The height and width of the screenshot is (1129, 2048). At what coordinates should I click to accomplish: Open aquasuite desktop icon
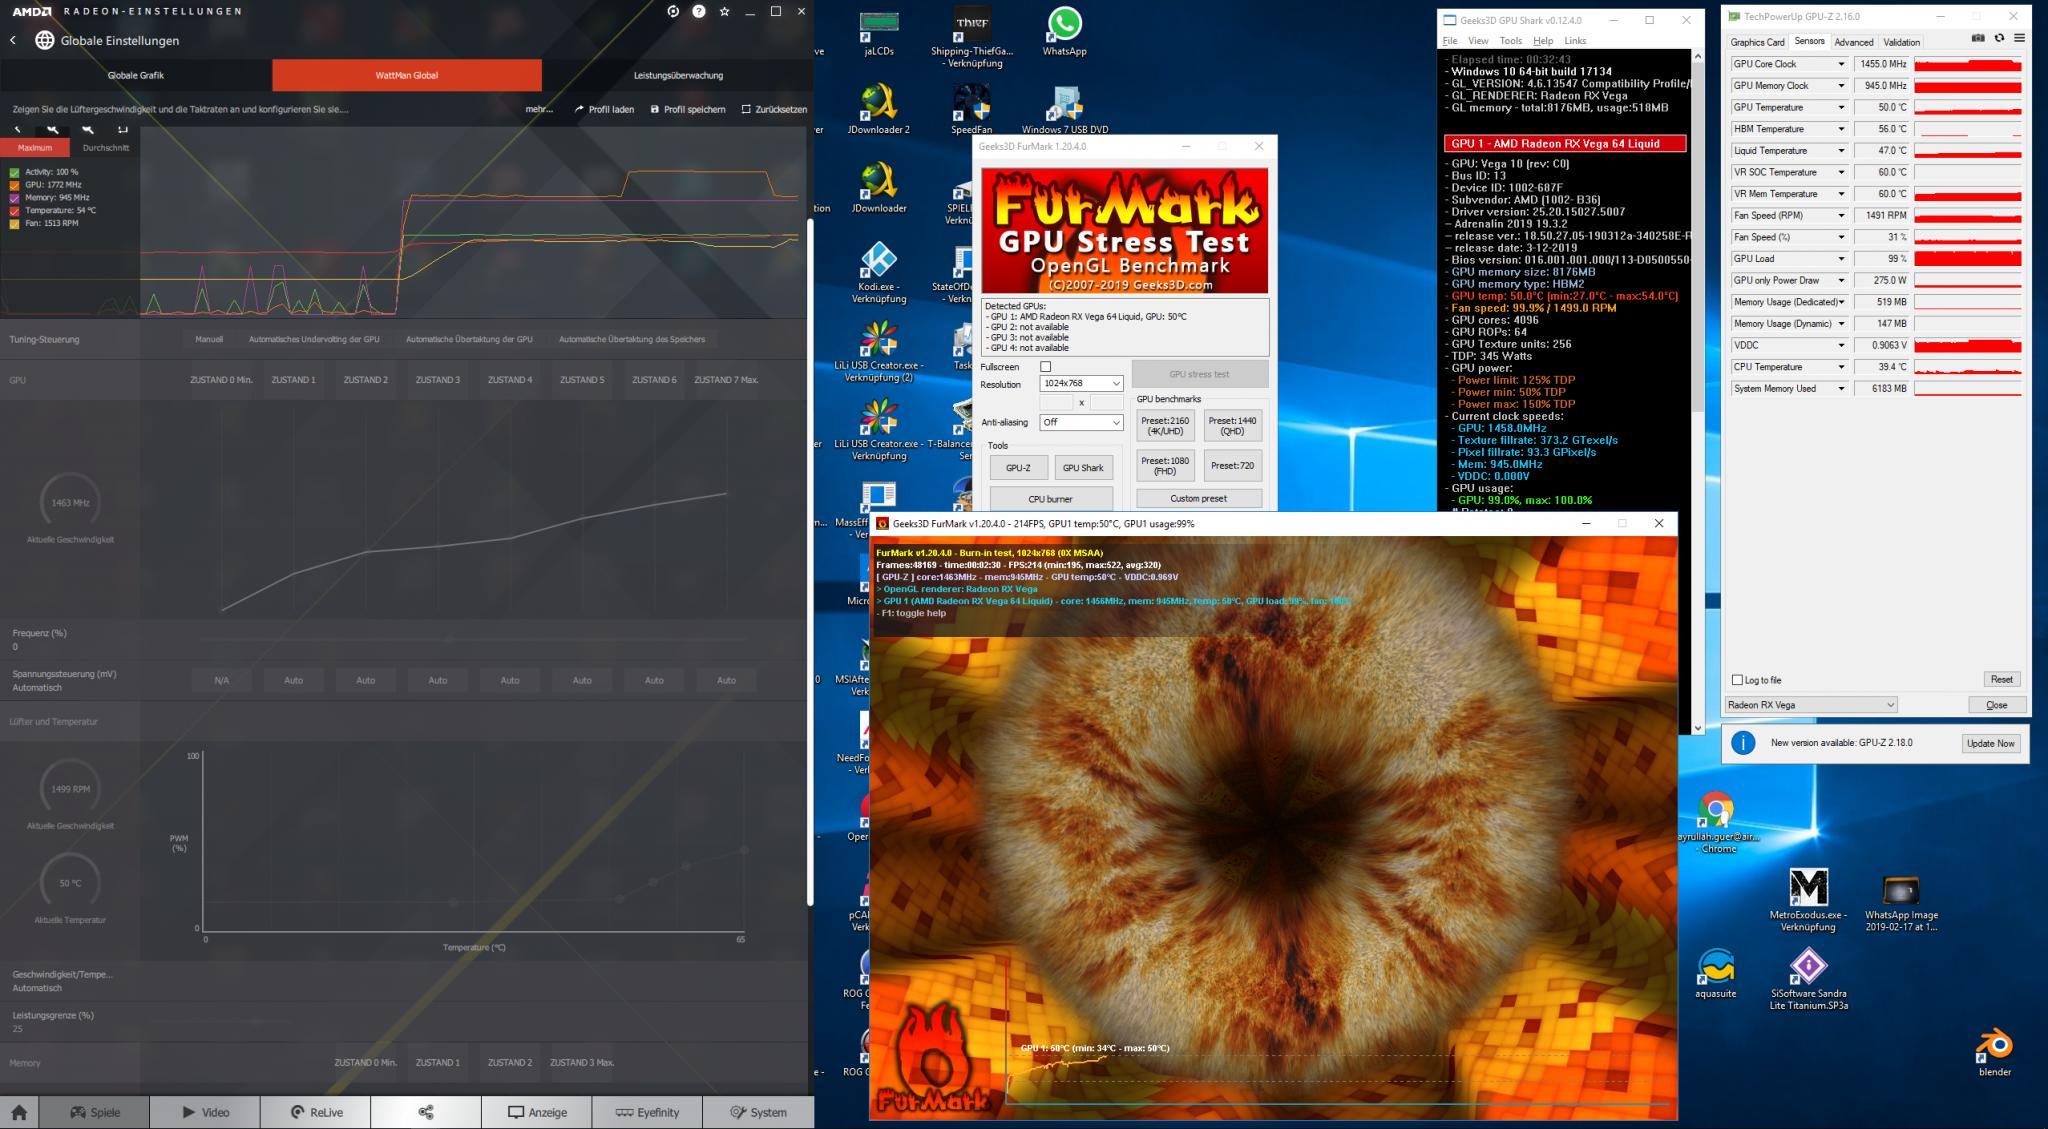click(1716, 973)
